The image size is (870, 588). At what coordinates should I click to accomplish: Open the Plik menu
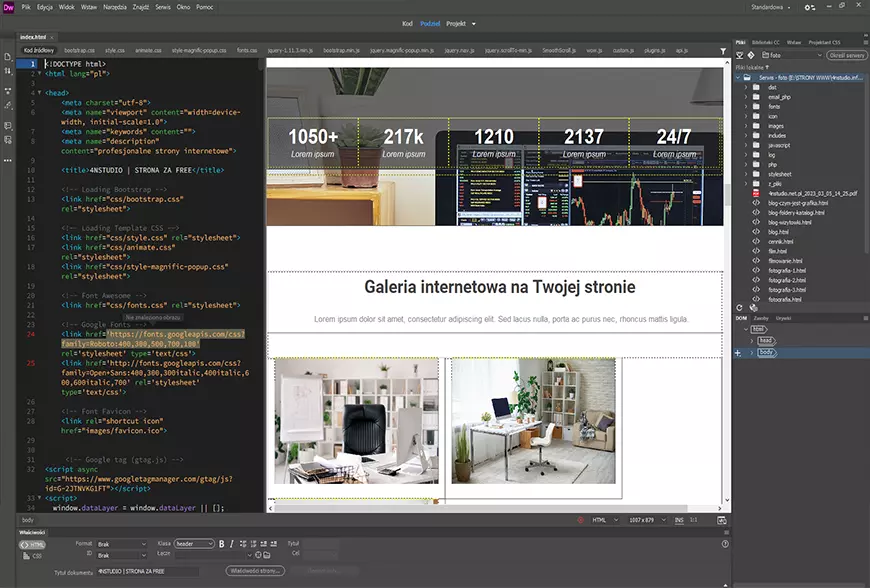tap(26, 7)
